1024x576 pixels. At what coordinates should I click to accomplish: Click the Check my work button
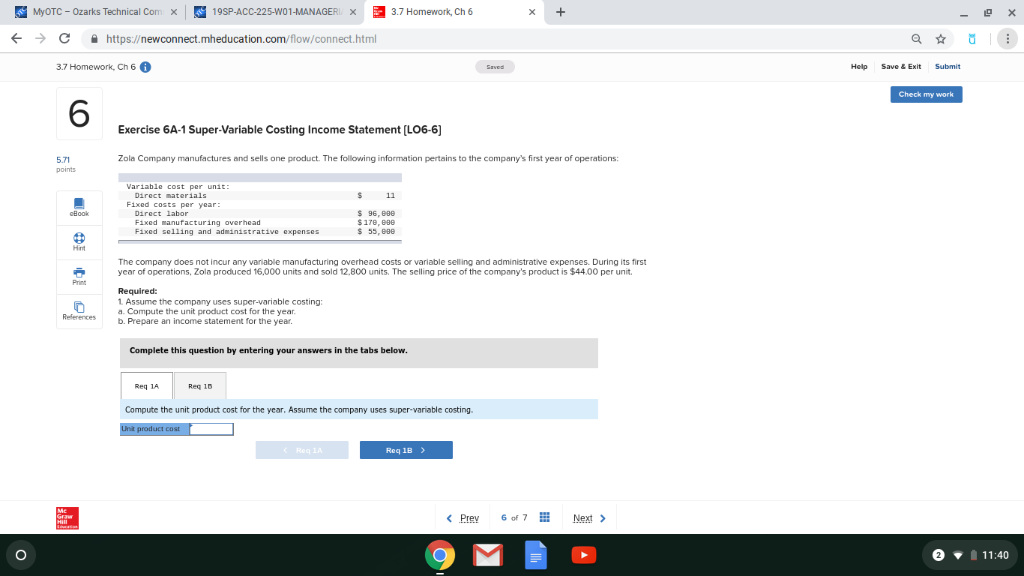click(926, 95)
